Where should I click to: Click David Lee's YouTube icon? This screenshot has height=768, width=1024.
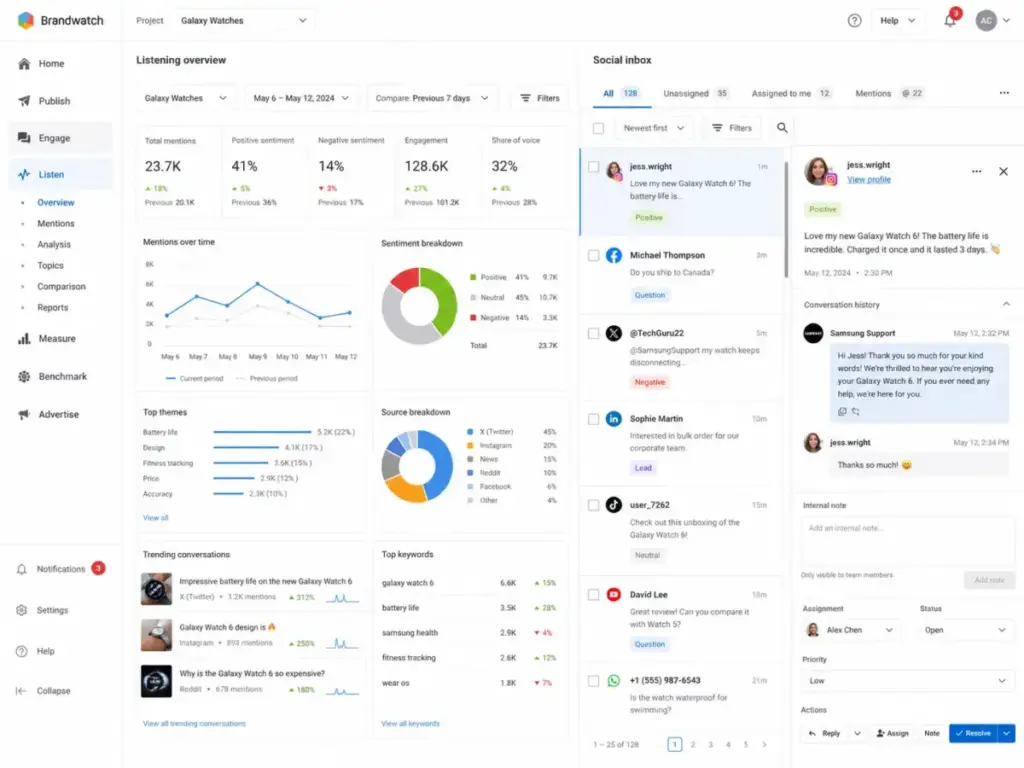pyautogui.click(x=613, y=594)
